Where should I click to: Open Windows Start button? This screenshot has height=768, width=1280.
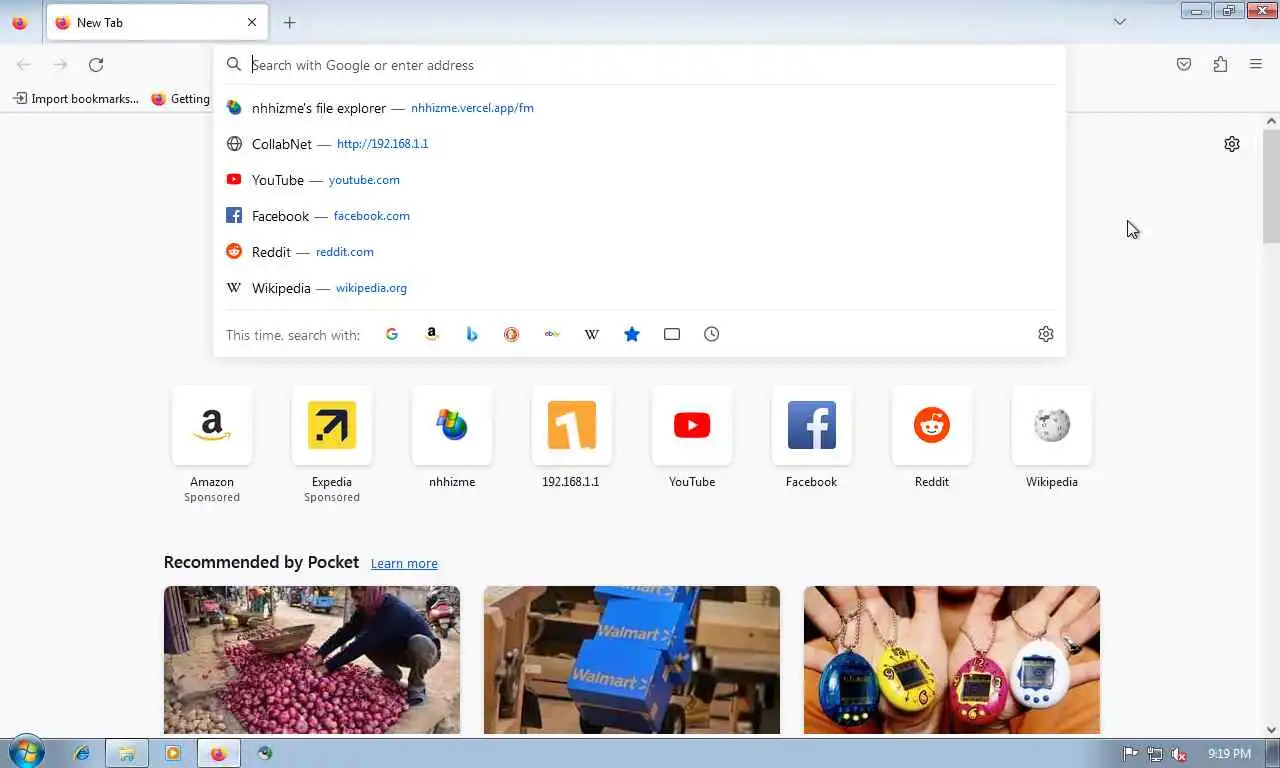(x=25, y=752)
